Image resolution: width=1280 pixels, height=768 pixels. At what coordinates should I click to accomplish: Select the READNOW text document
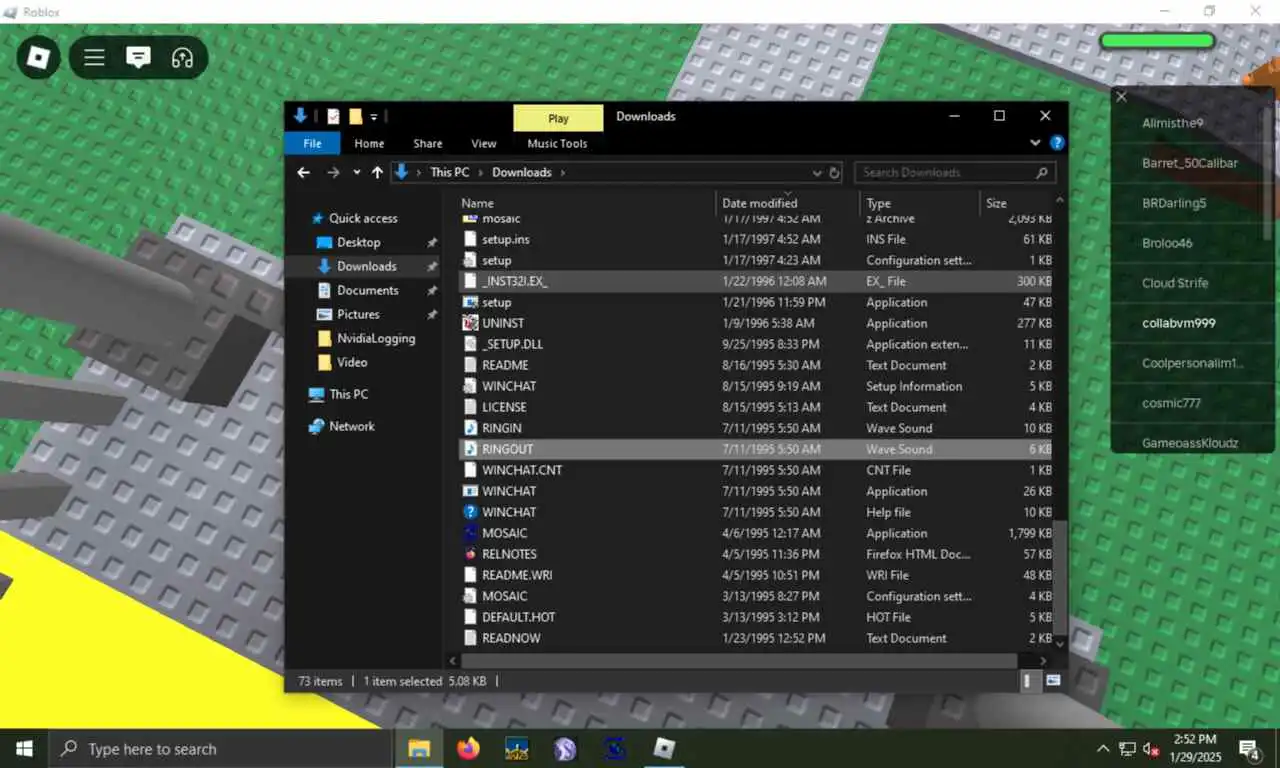[757, 638]
